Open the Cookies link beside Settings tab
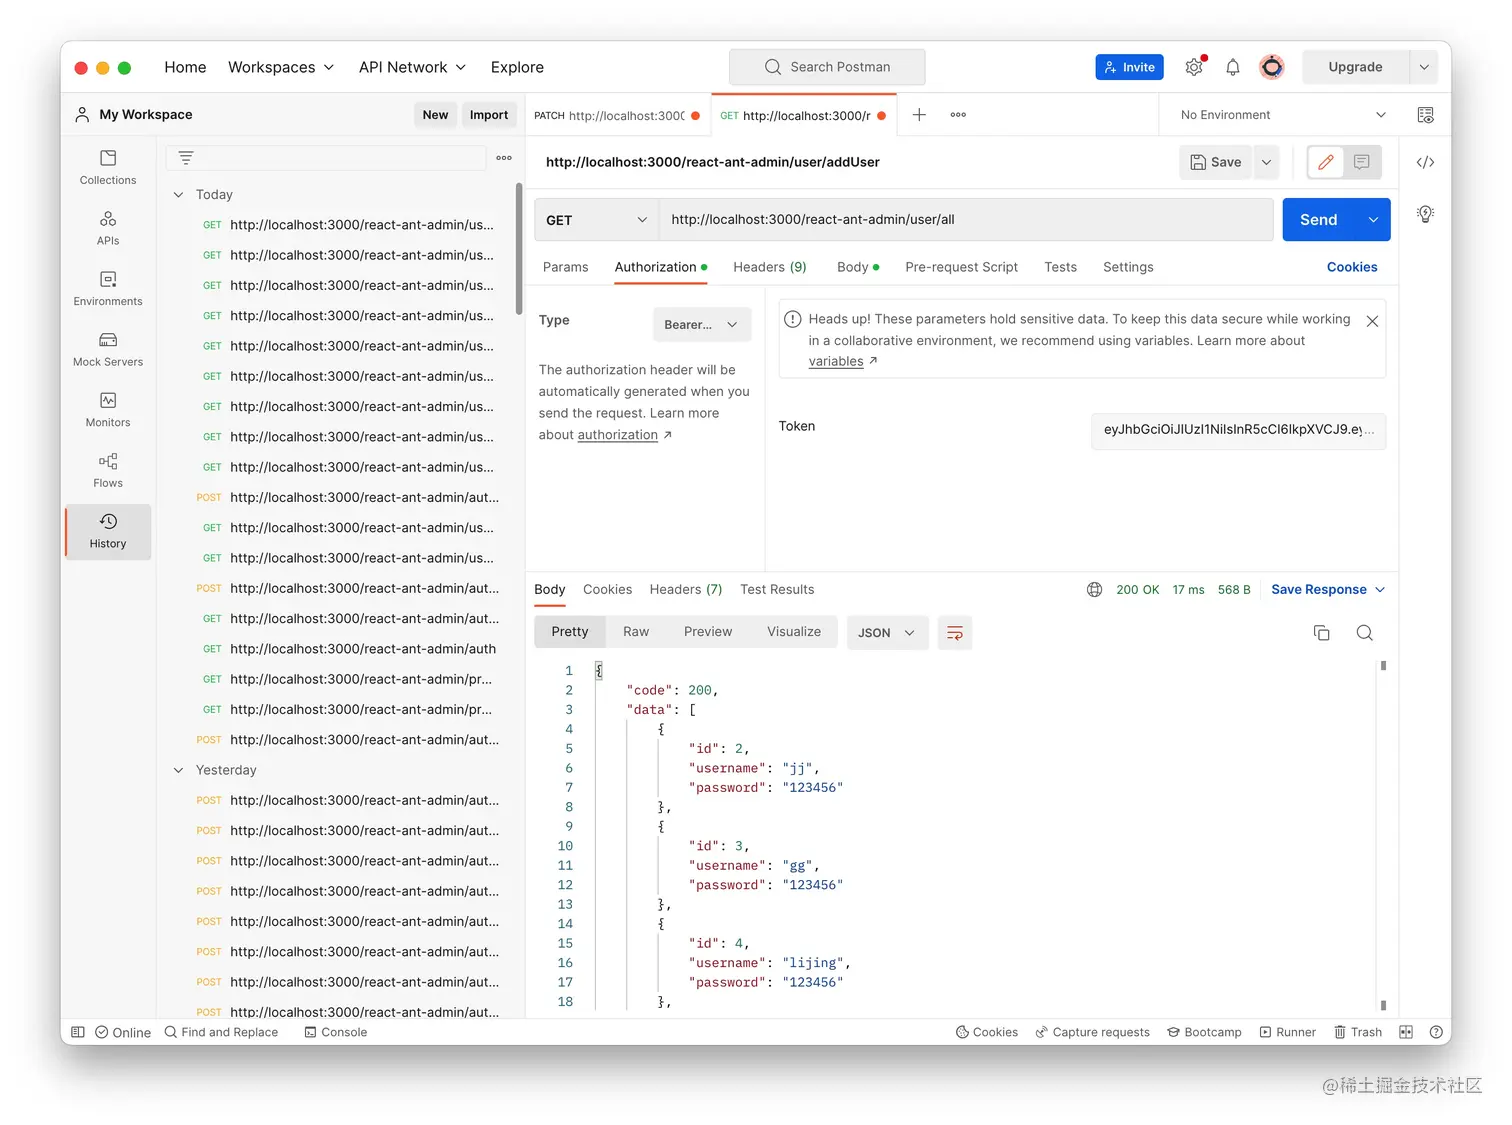Viewport: 1512px width, 1125px height. 1352,267
